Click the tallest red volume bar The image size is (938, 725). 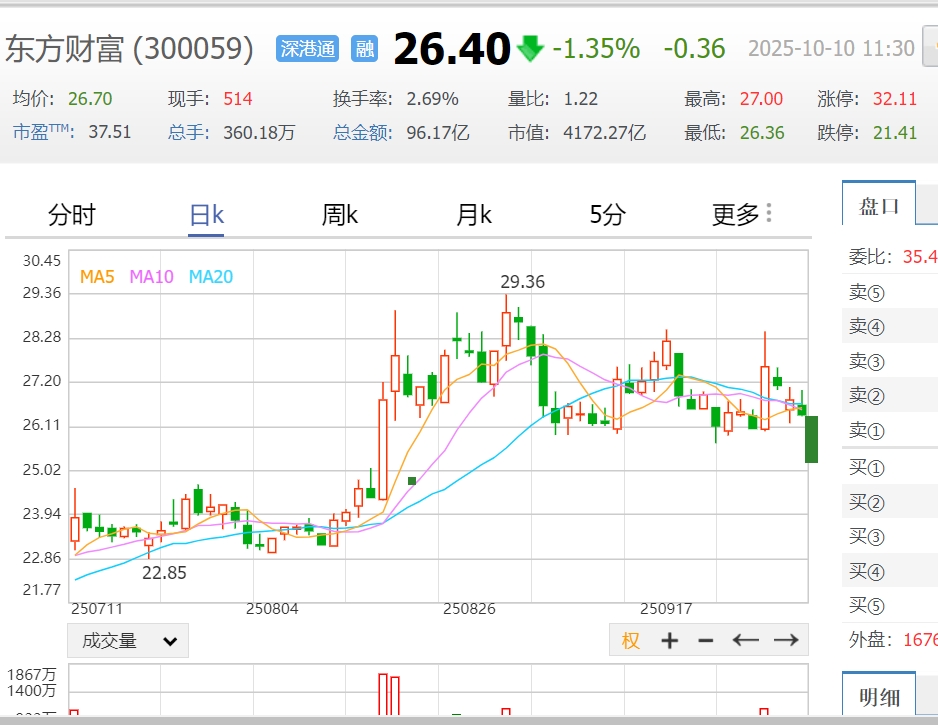(383, 694)
